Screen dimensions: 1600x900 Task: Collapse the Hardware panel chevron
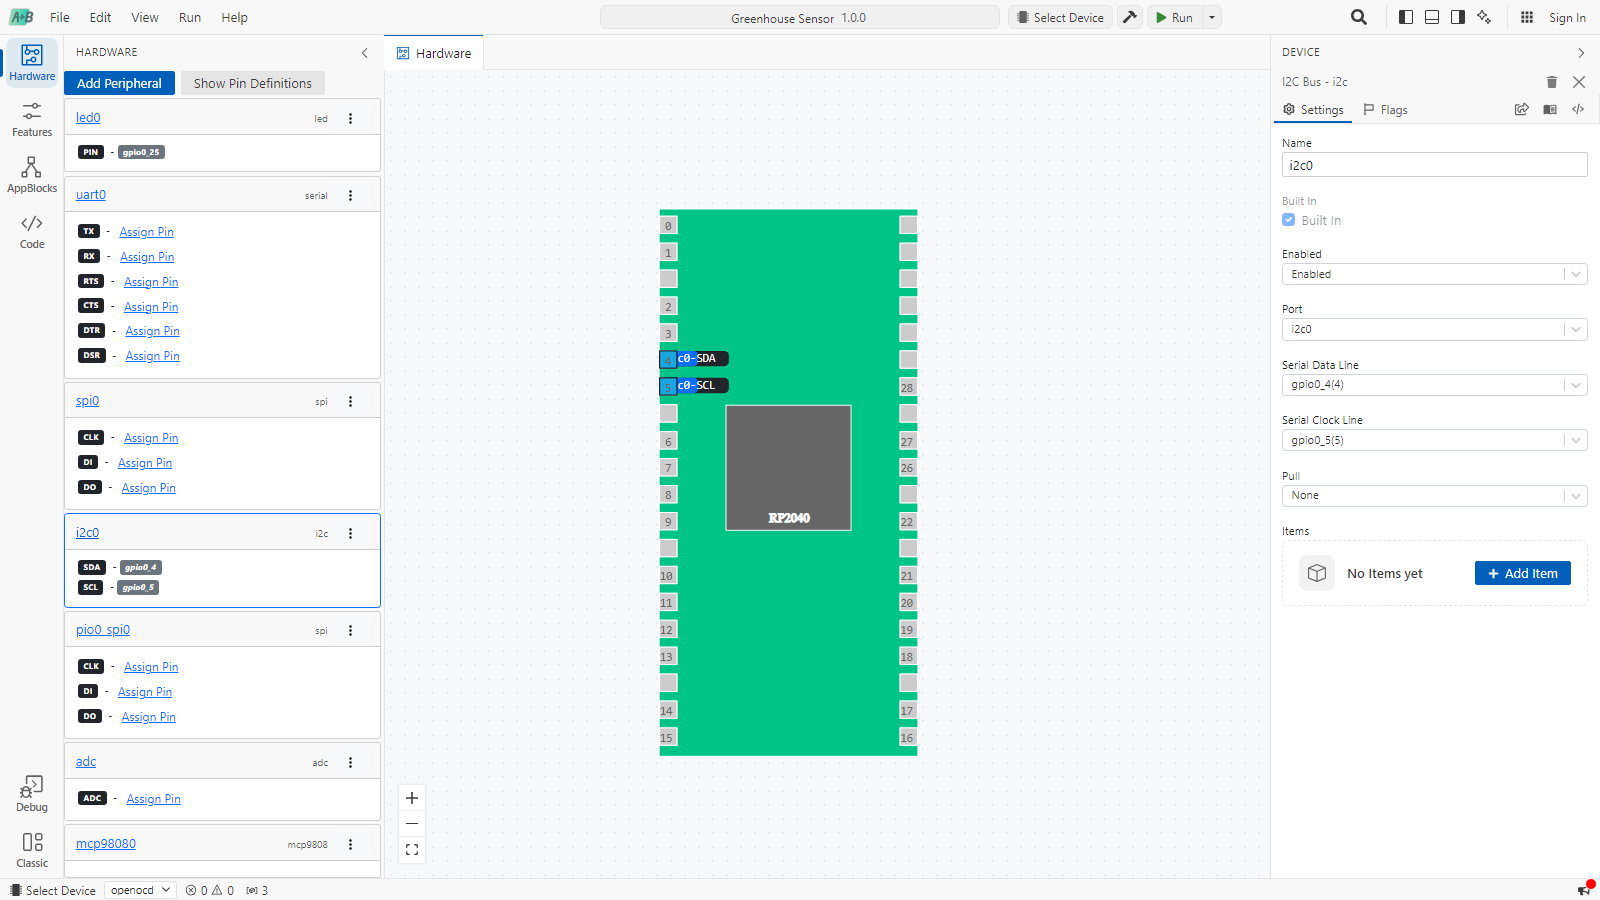click(x=365, y=53)
